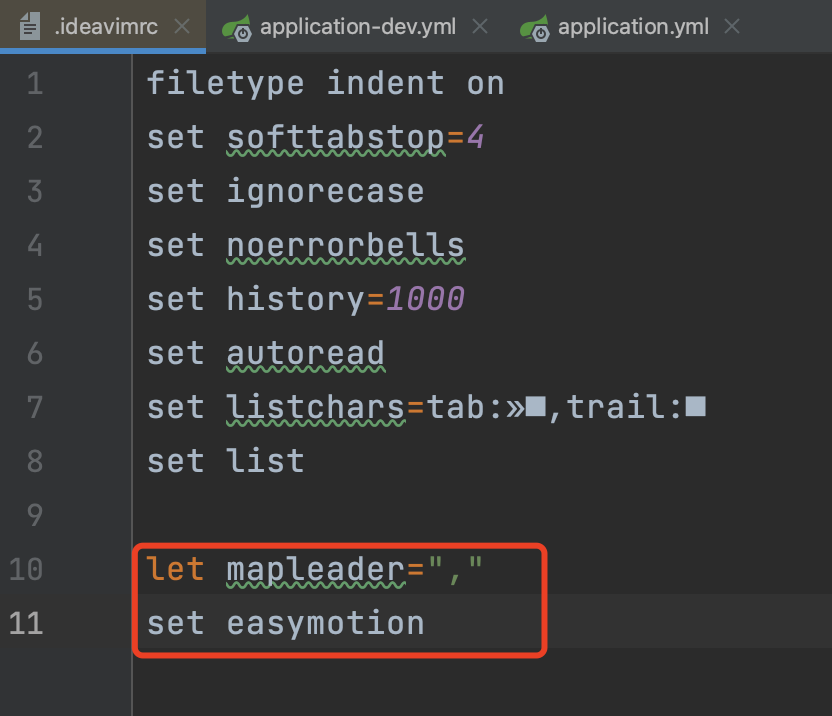Click line number 5 in the gutter
The image size is (832, 716).
tap(35, 299)
